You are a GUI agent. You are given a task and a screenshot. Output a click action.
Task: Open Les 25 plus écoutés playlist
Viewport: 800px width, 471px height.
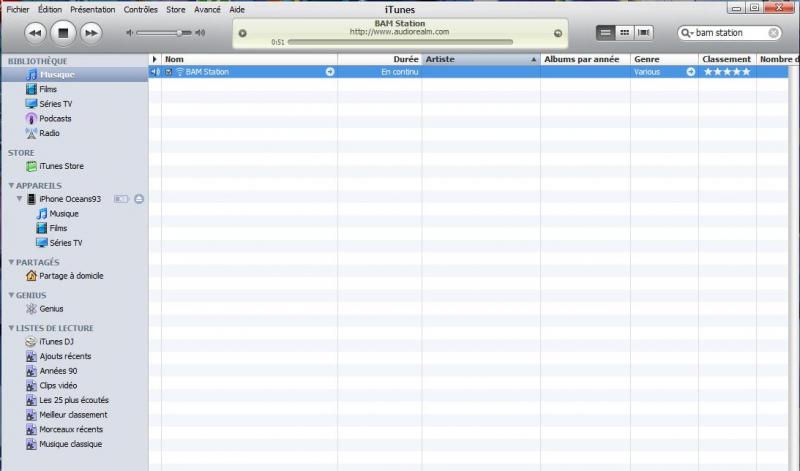(74, 400)
